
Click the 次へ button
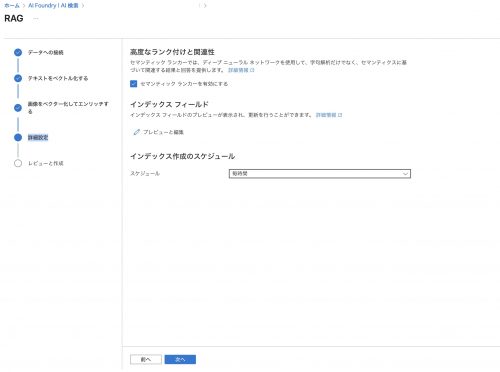[180, 359]
